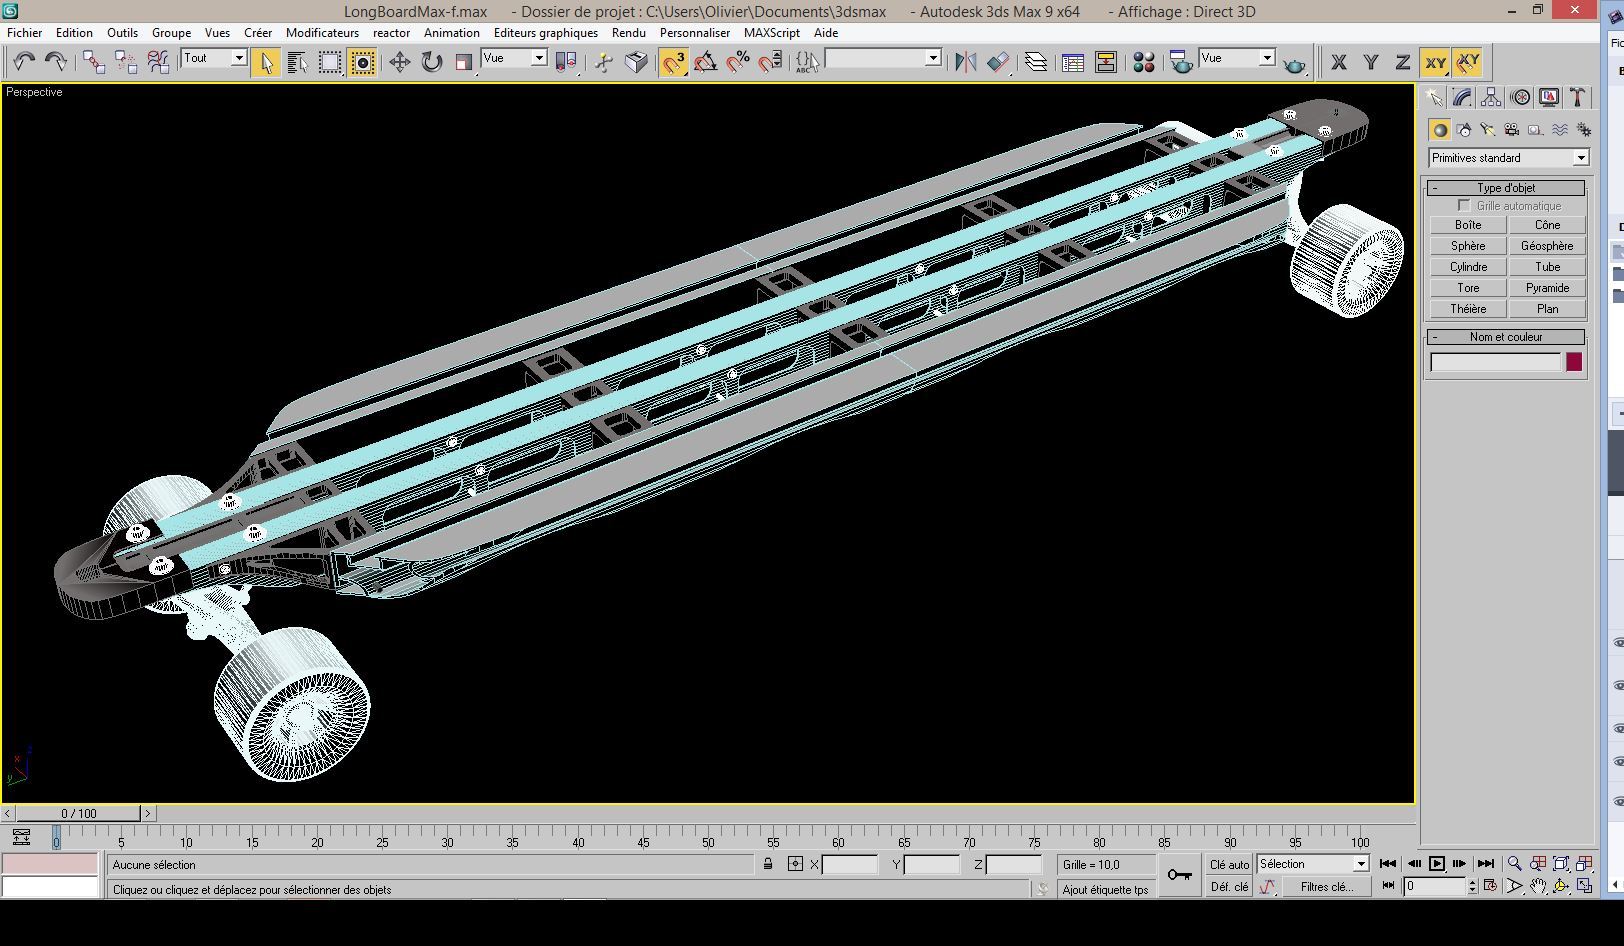1624x946 pixels.
Task: Open the Layer Manager icon
Action: pyautogui.click(x=1034, y=61)
